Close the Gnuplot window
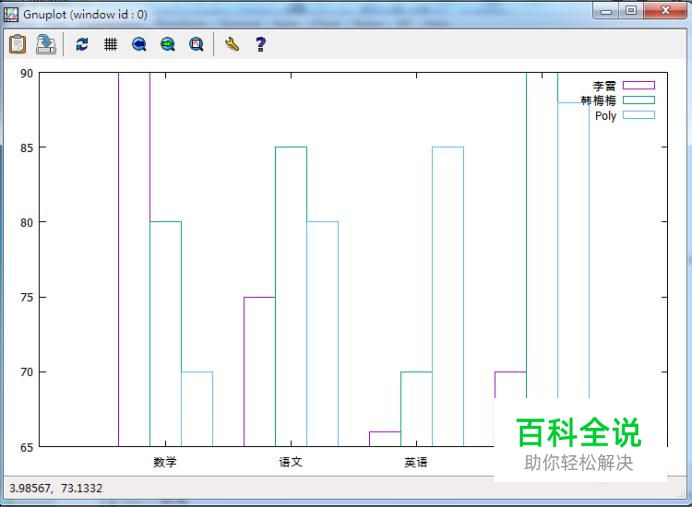This screenshot has width=692, height=507. pos(666,11)
